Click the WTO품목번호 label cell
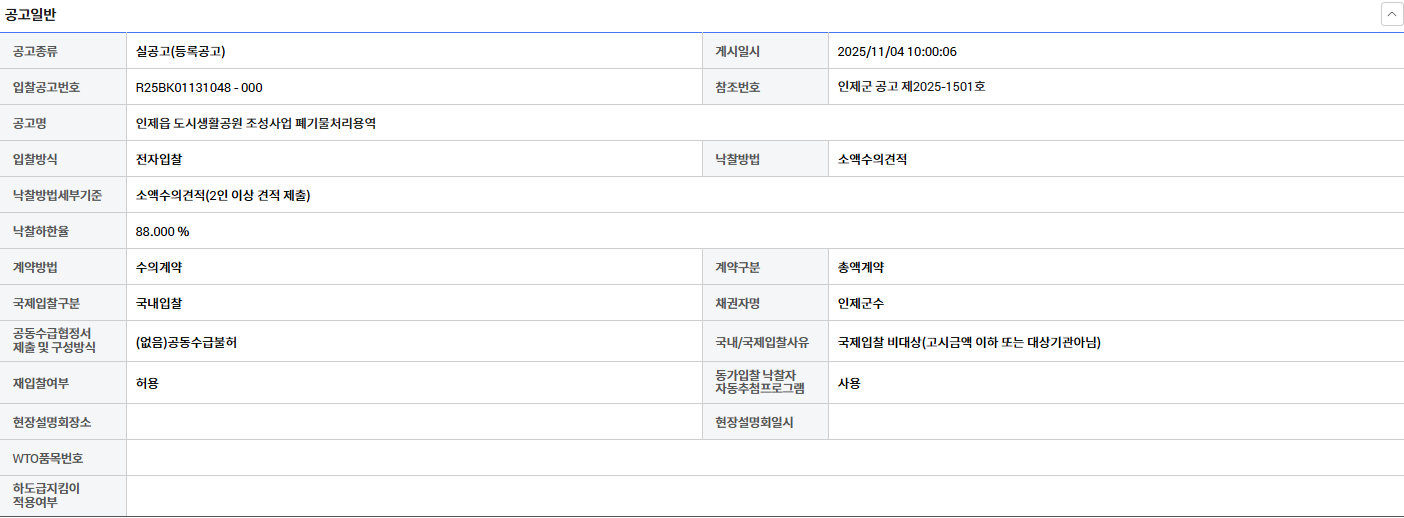The height and width of the screenshot is (518, 1404). coord(48,458)
